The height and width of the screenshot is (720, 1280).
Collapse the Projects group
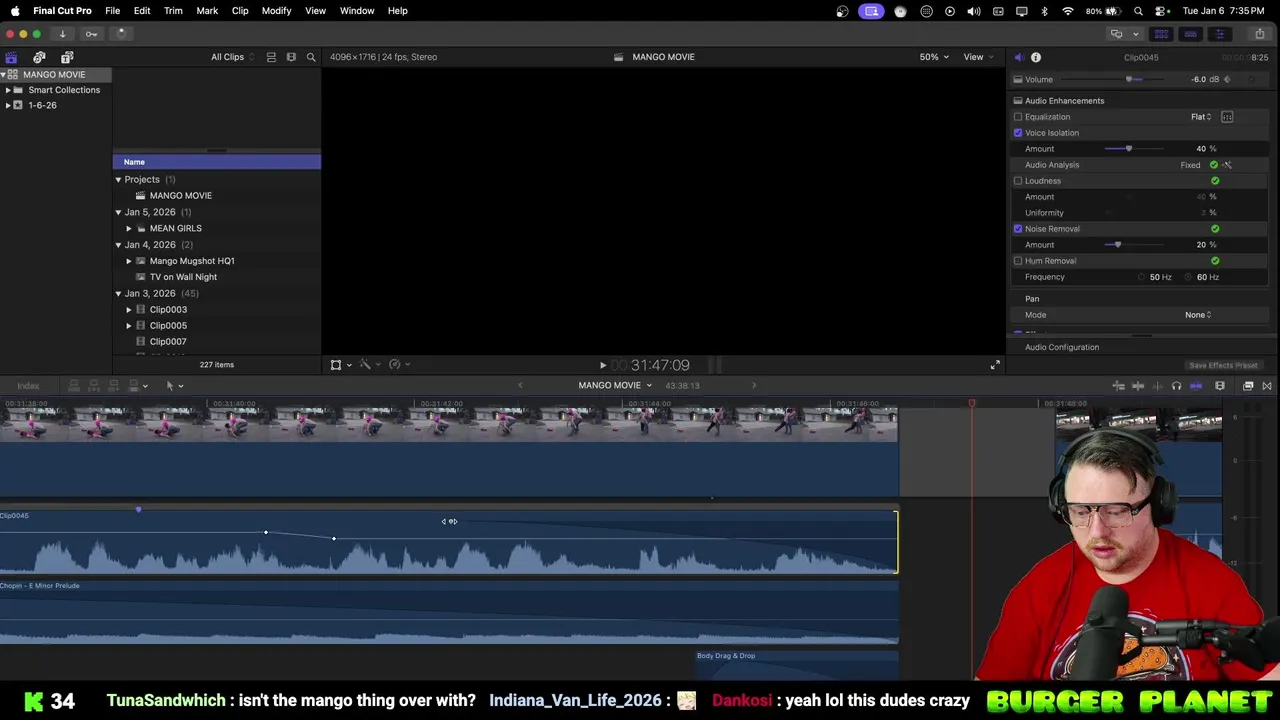[x=118, y=180]
